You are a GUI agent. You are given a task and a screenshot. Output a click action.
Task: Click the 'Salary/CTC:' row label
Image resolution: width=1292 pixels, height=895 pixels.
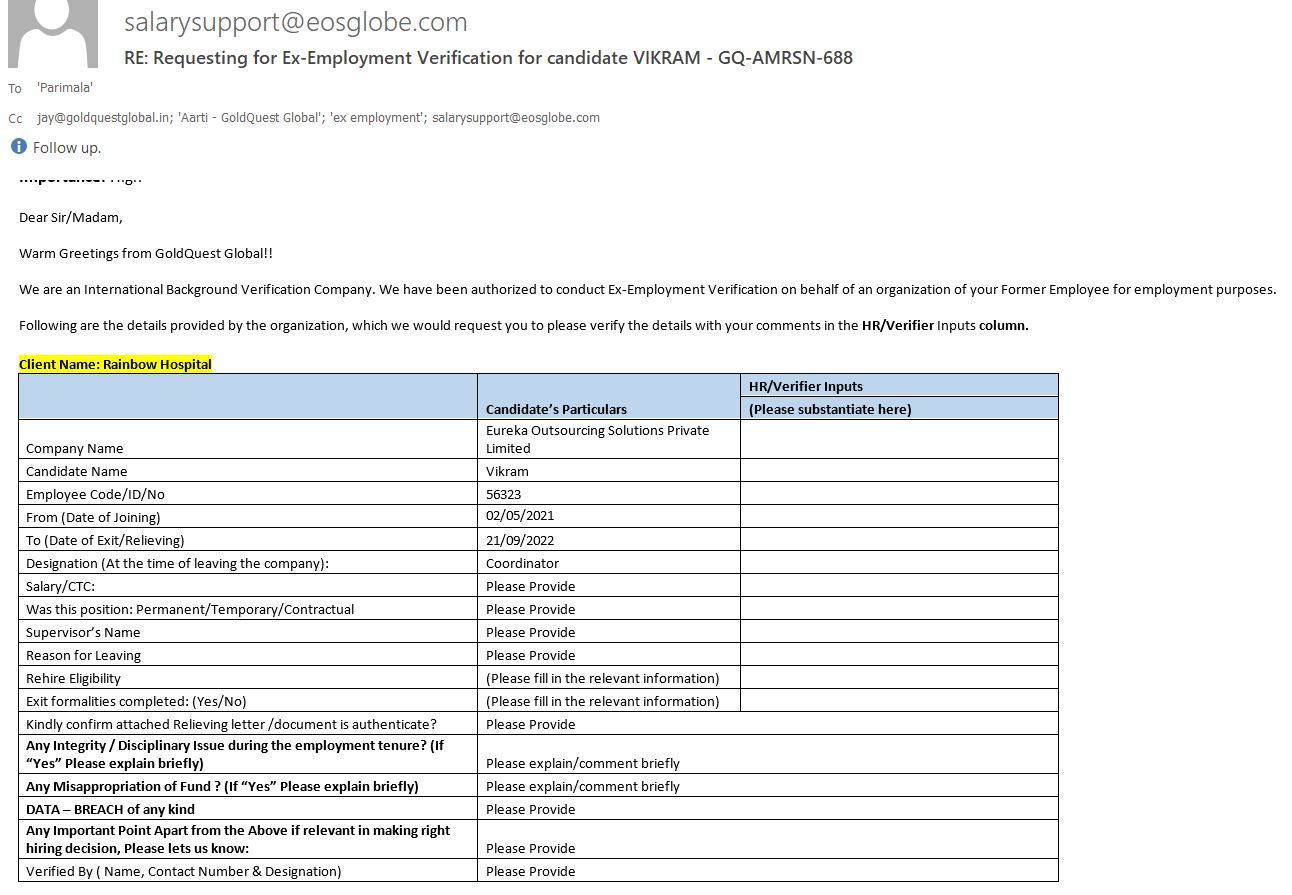tap(60, 586)
